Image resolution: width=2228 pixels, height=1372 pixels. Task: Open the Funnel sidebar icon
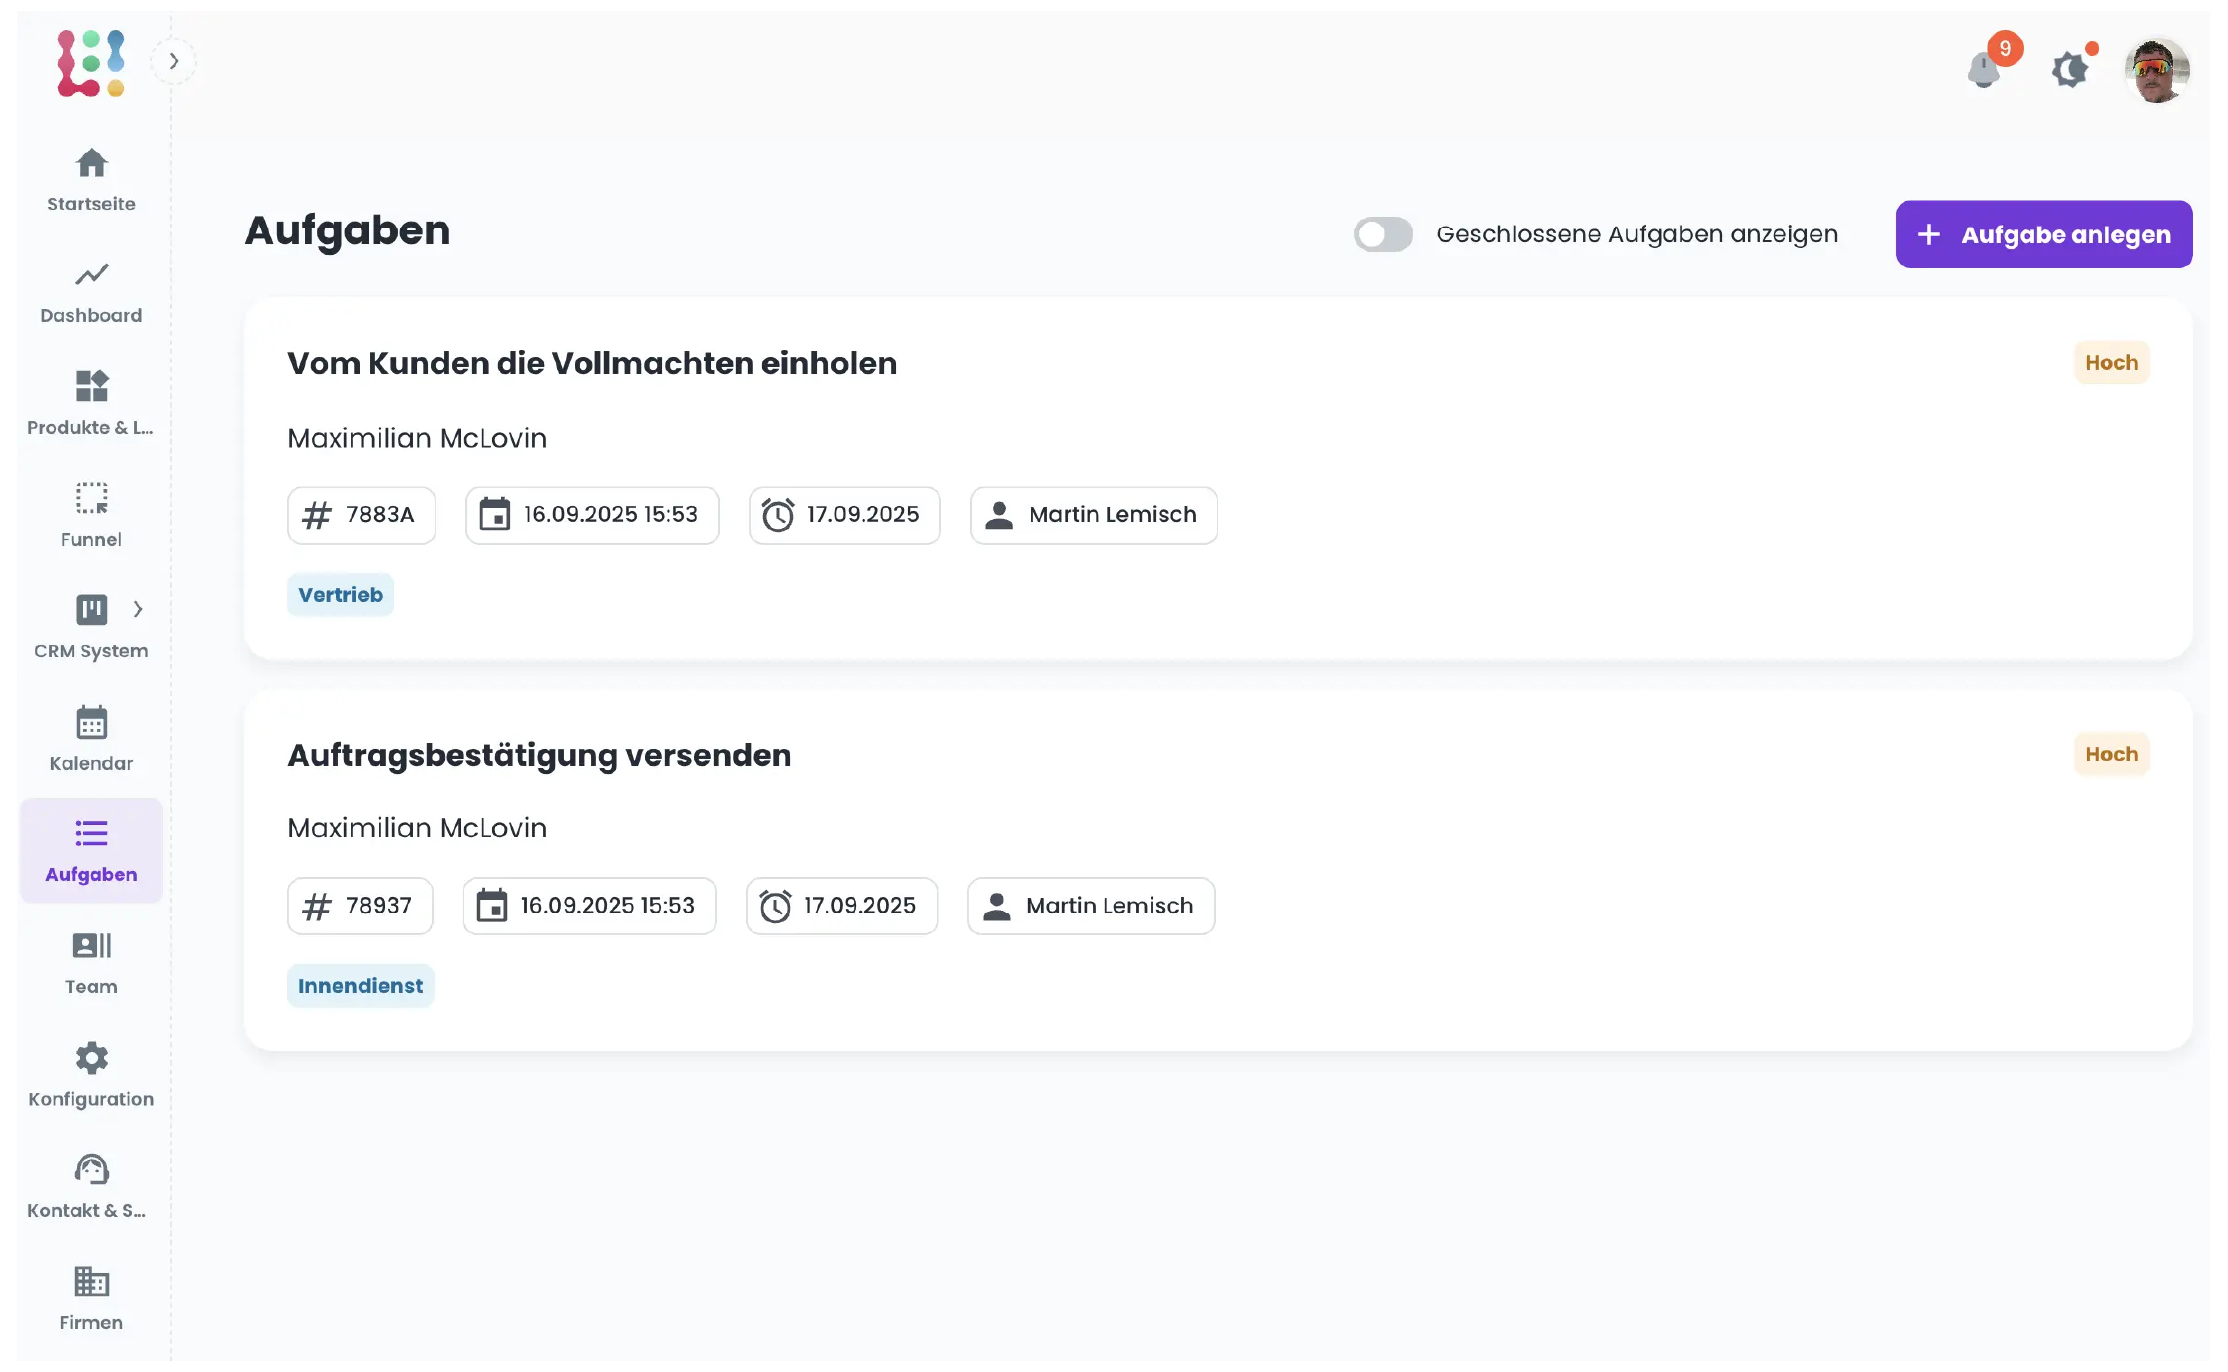91,498
